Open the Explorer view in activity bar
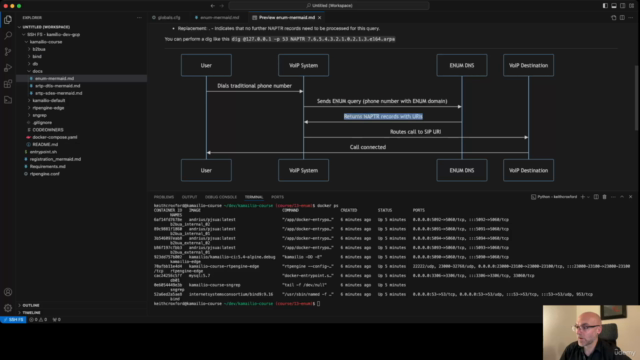640x360 pixels. point(8,20)
